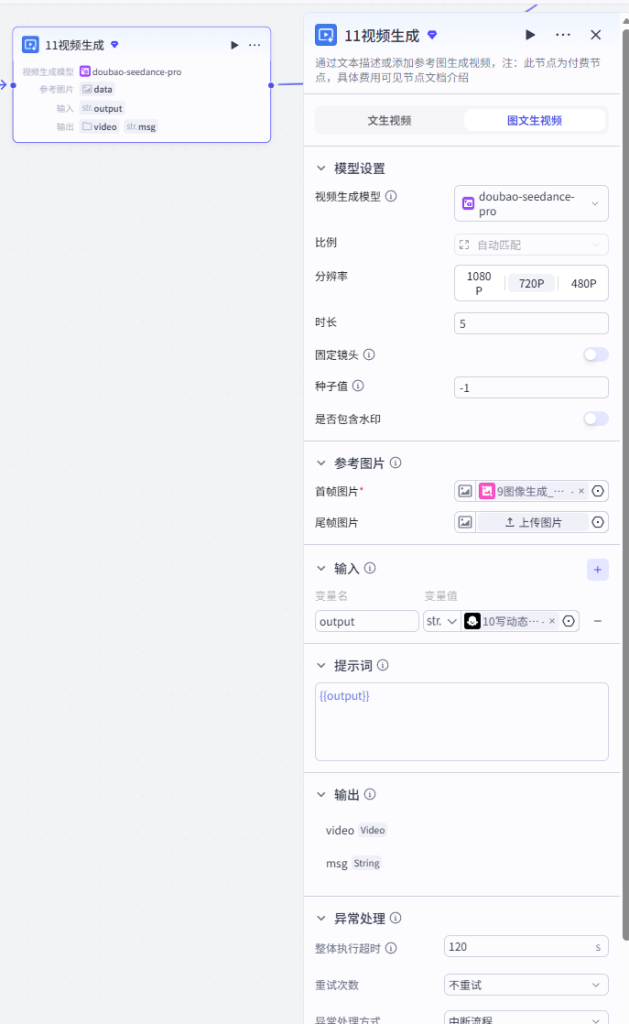Image resolution: width=629 pixels, height=1024 pixels.
Task: Toggle the 固定镜头 switch
Action: (x=596, y=355)
